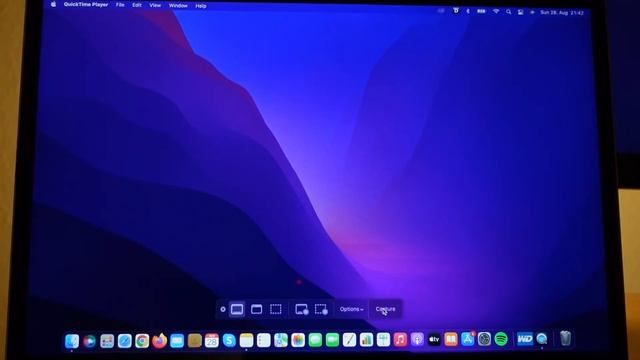Open App Store from the Dock

pyautogui.click(x=468, y=339)
